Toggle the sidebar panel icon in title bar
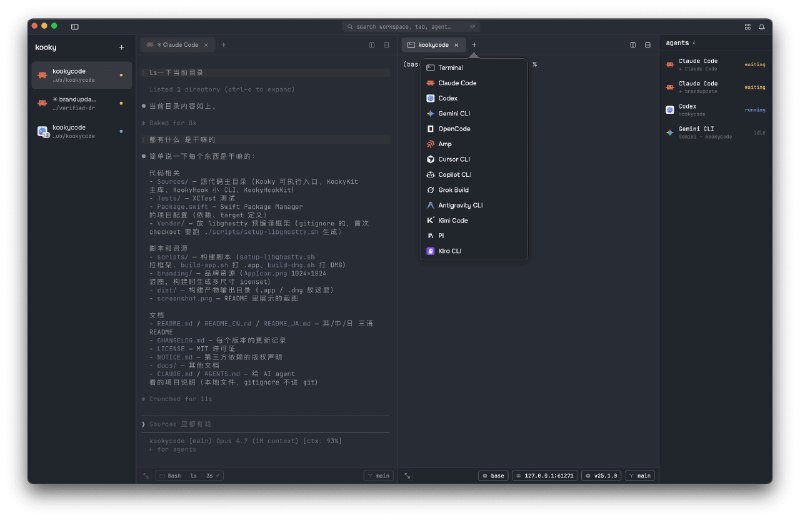 [x=74, y=27]
